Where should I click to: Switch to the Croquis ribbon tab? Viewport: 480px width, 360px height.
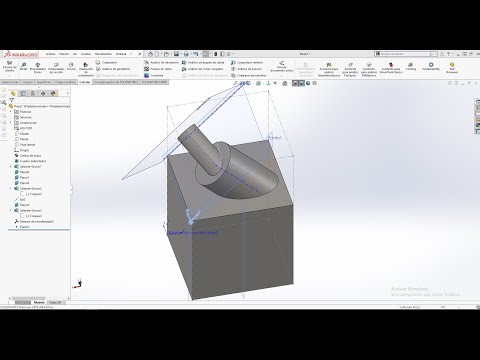pyautogui.click(x=27, y=82)
